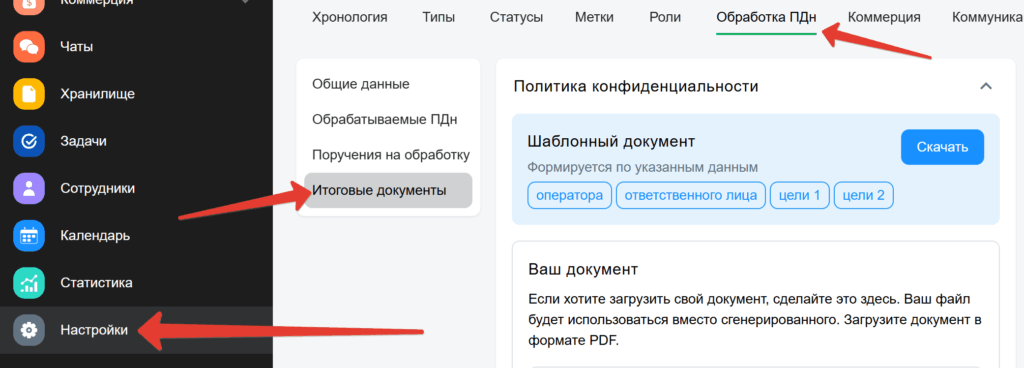Click Формируется по указанным данным text
1024x368 pixels.
[643, 168]
